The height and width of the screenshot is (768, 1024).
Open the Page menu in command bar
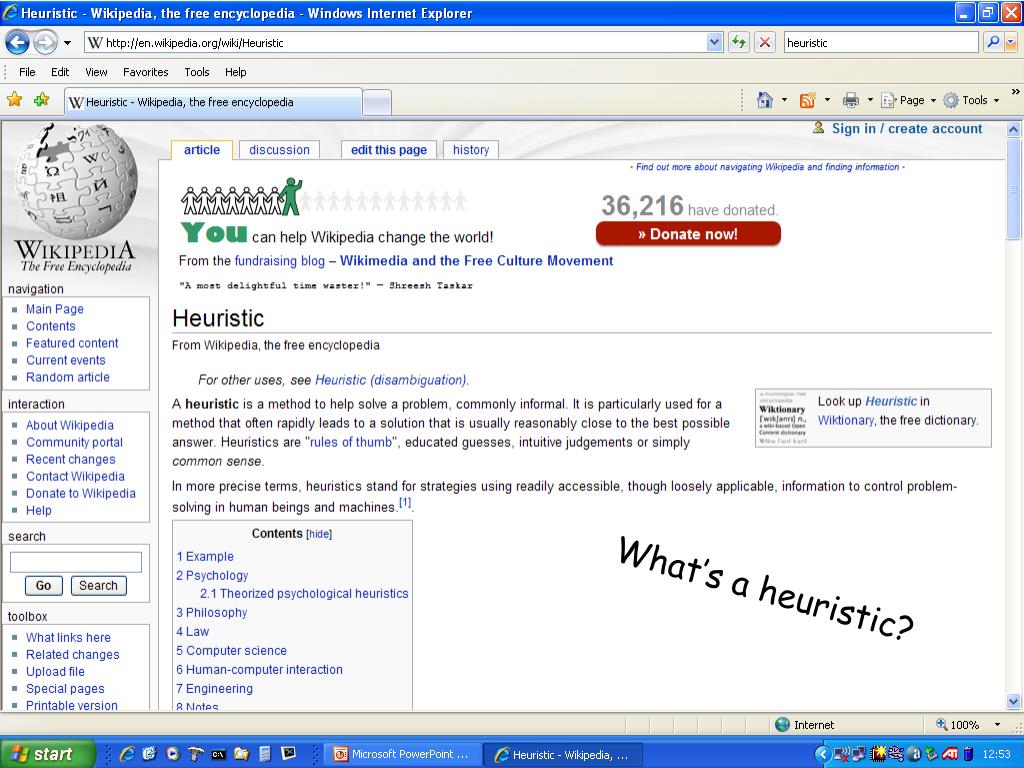coord(908,100)
